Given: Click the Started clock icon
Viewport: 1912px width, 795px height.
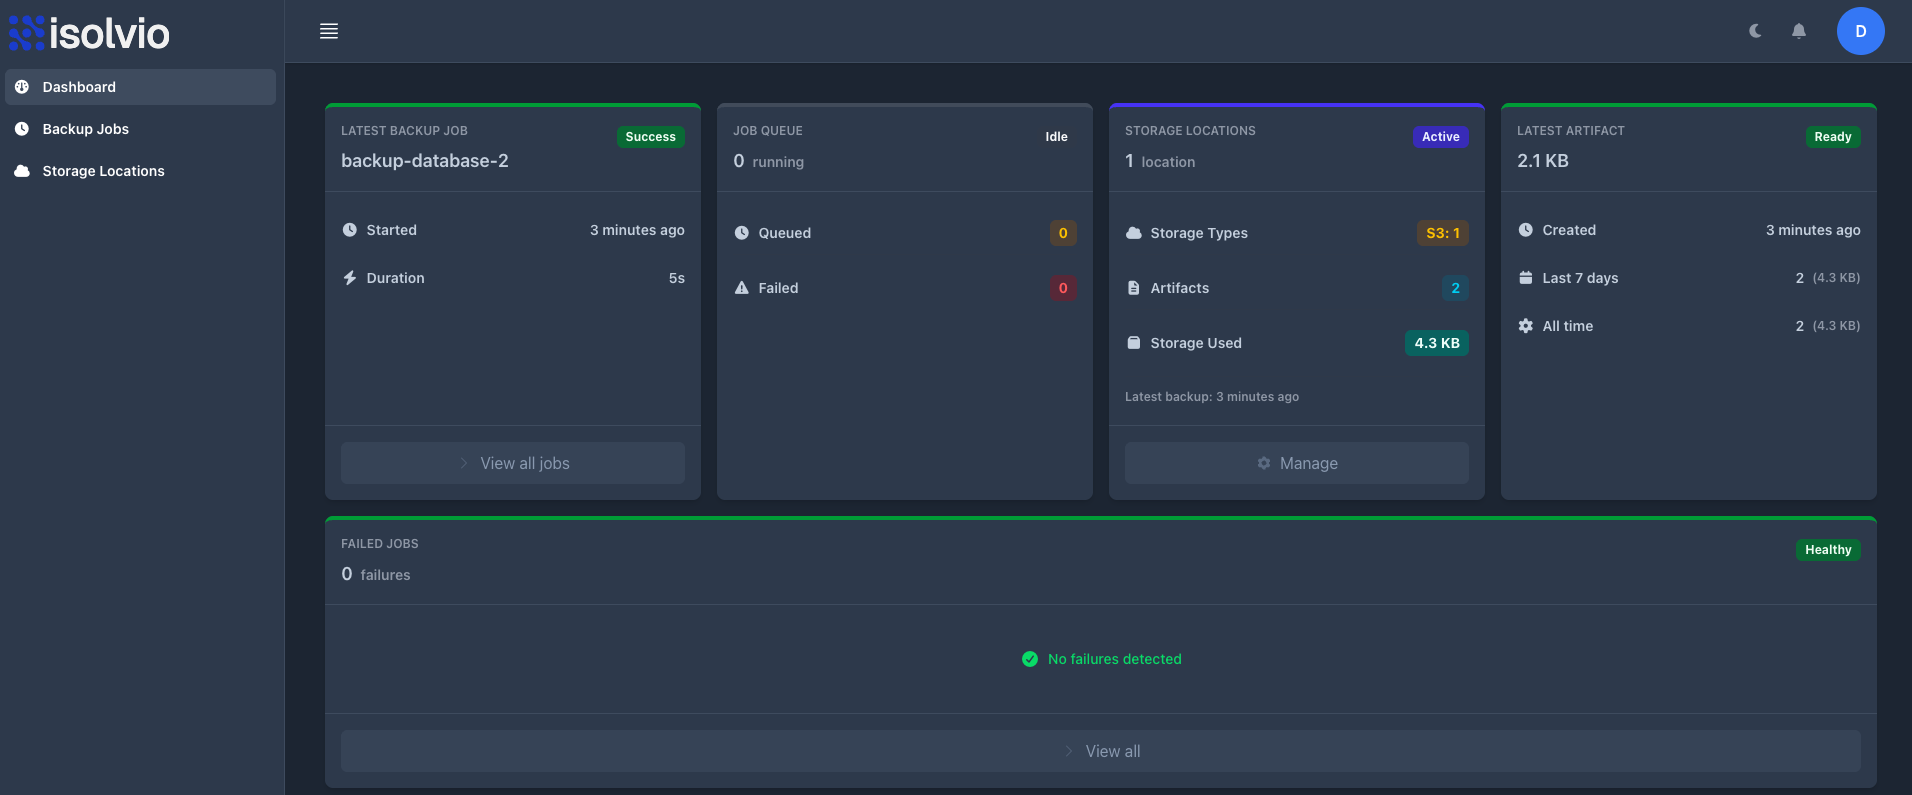Looking at the screenshot, I should click(350, 230).
